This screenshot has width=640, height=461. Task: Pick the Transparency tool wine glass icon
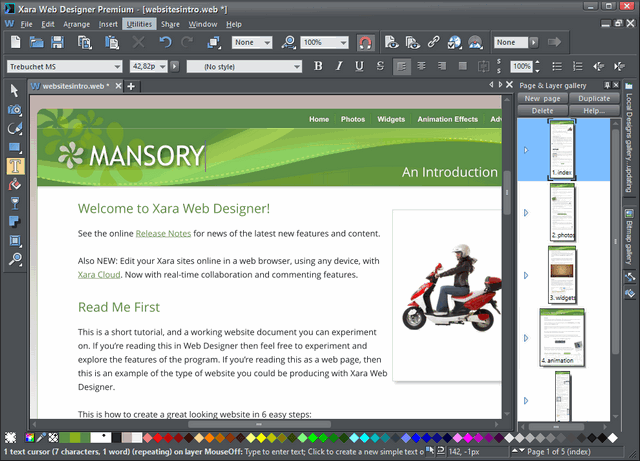click(x=14, y=204)
